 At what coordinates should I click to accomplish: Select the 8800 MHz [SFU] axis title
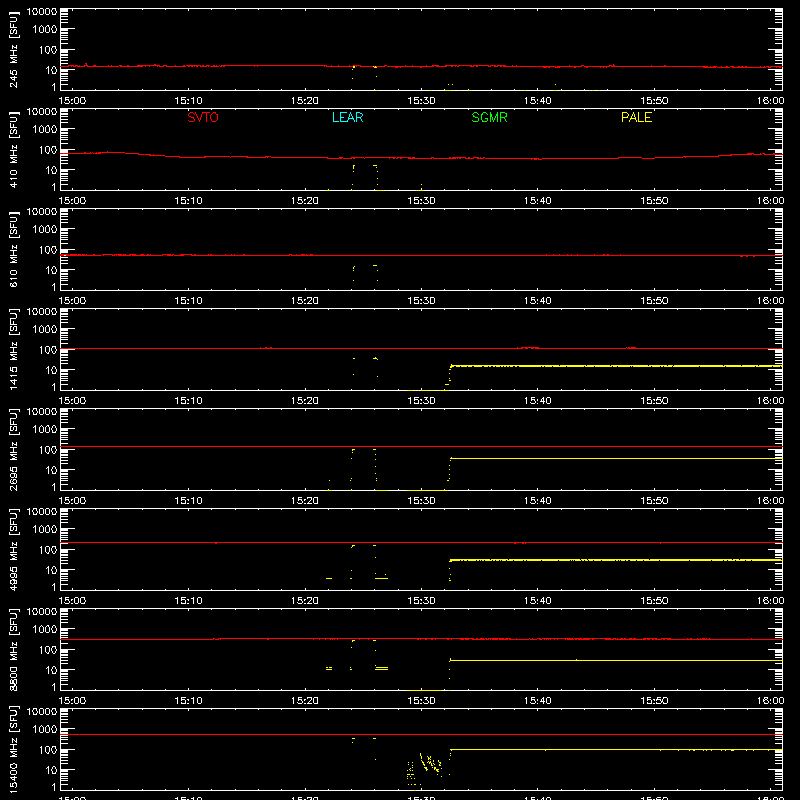[14, 649]
